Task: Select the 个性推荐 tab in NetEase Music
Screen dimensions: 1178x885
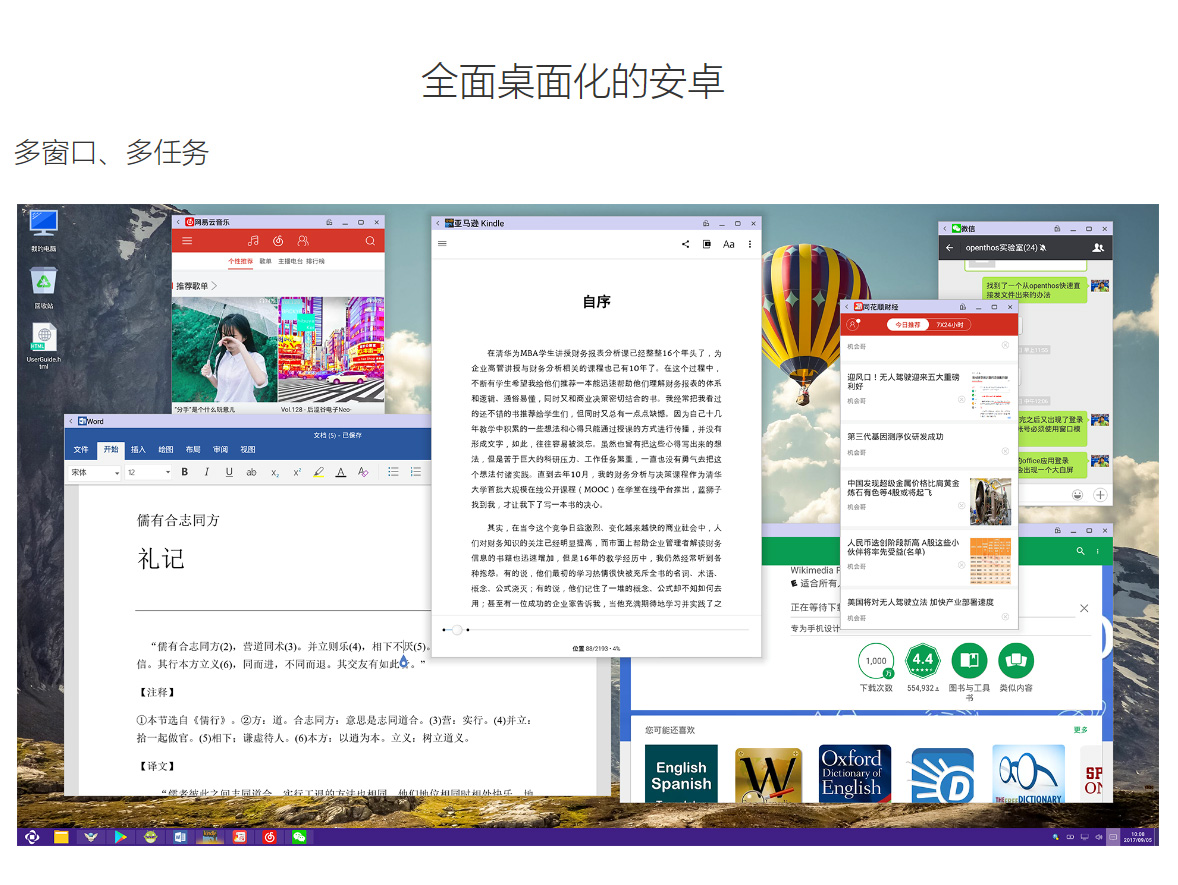Action: pos(240,261)
